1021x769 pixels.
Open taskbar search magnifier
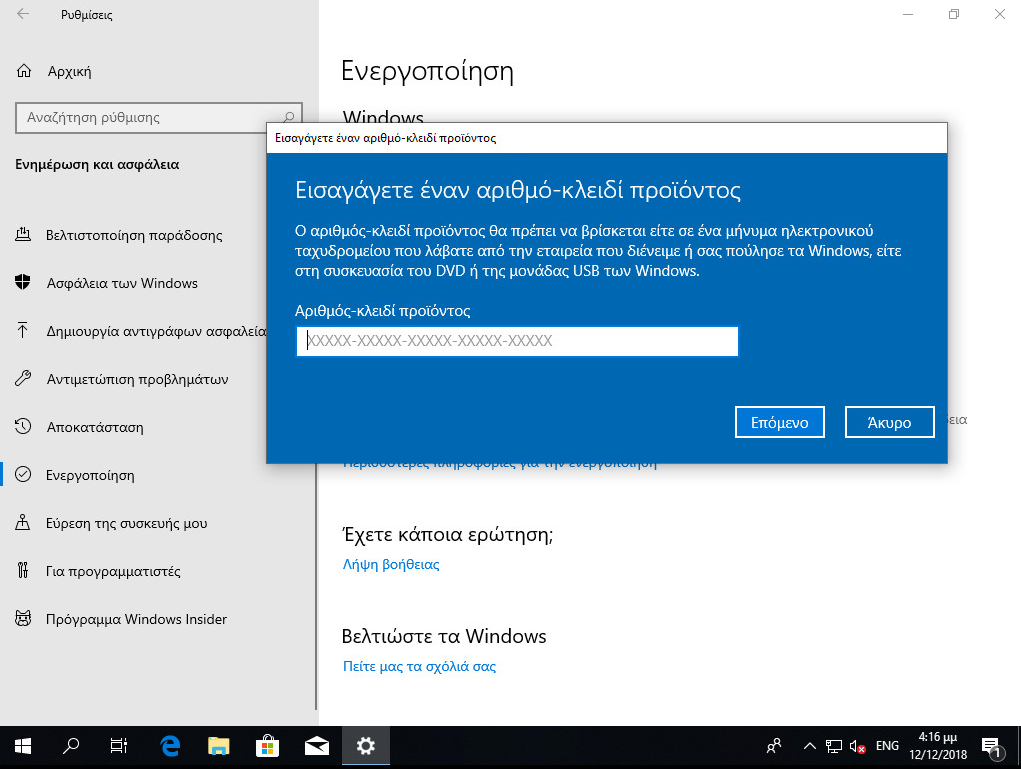pyautogui.click(x=71, y=746)
